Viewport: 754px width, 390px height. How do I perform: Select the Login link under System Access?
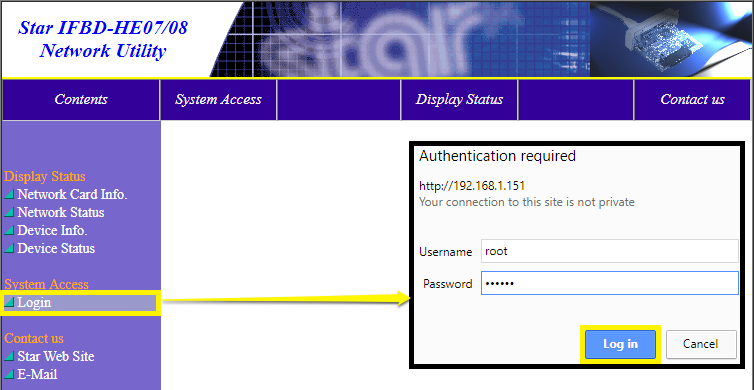pos(34,303)
